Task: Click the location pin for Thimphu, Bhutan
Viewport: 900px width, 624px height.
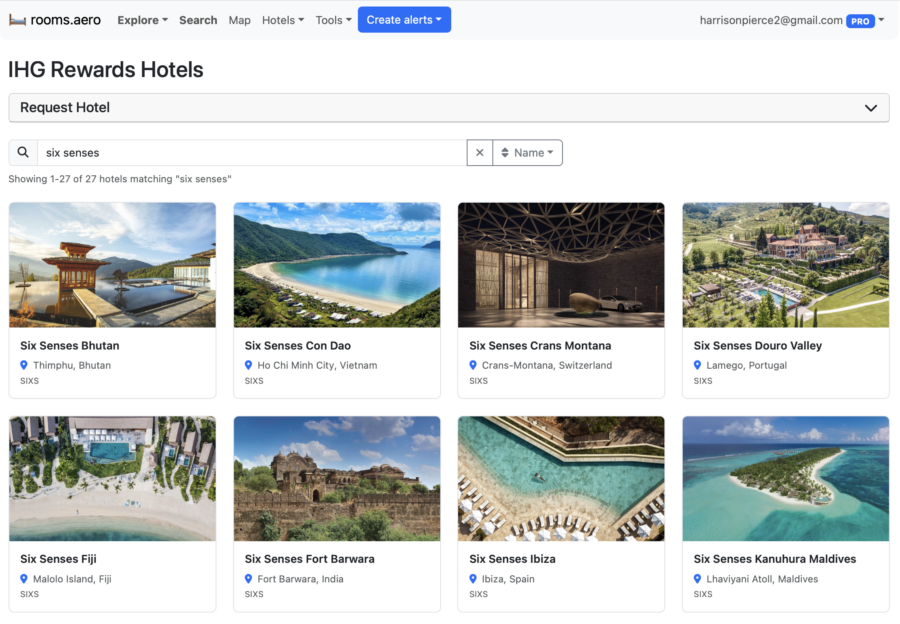Action: [x=24, y=365]
